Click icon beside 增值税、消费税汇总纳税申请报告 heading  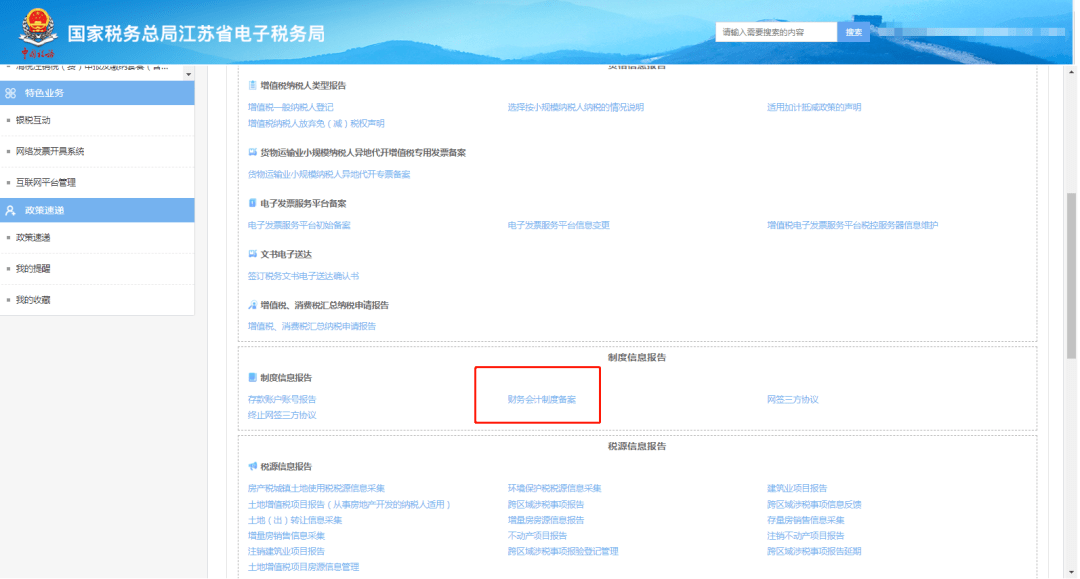point(252,305)
